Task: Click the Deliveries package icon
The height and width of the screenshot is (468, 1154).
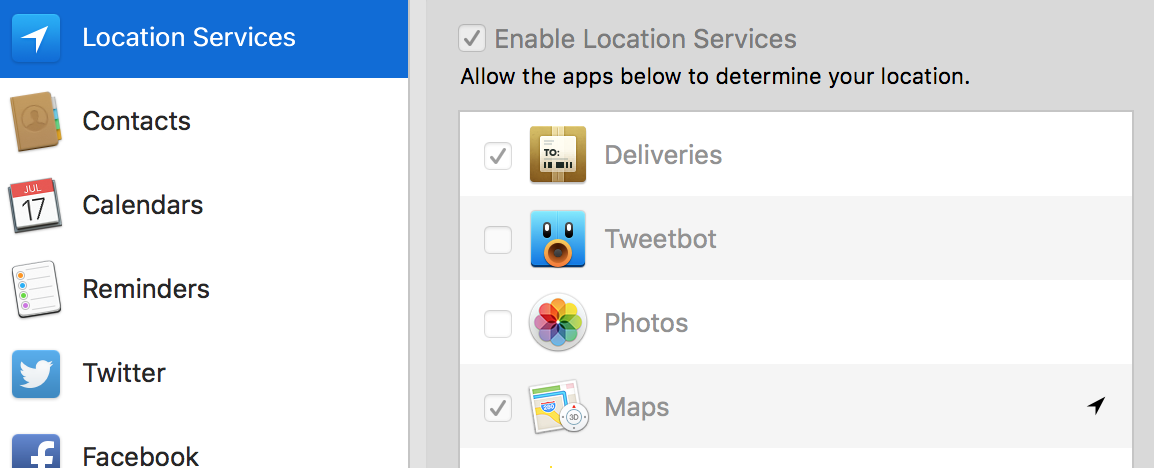Action: pos(558,155)
